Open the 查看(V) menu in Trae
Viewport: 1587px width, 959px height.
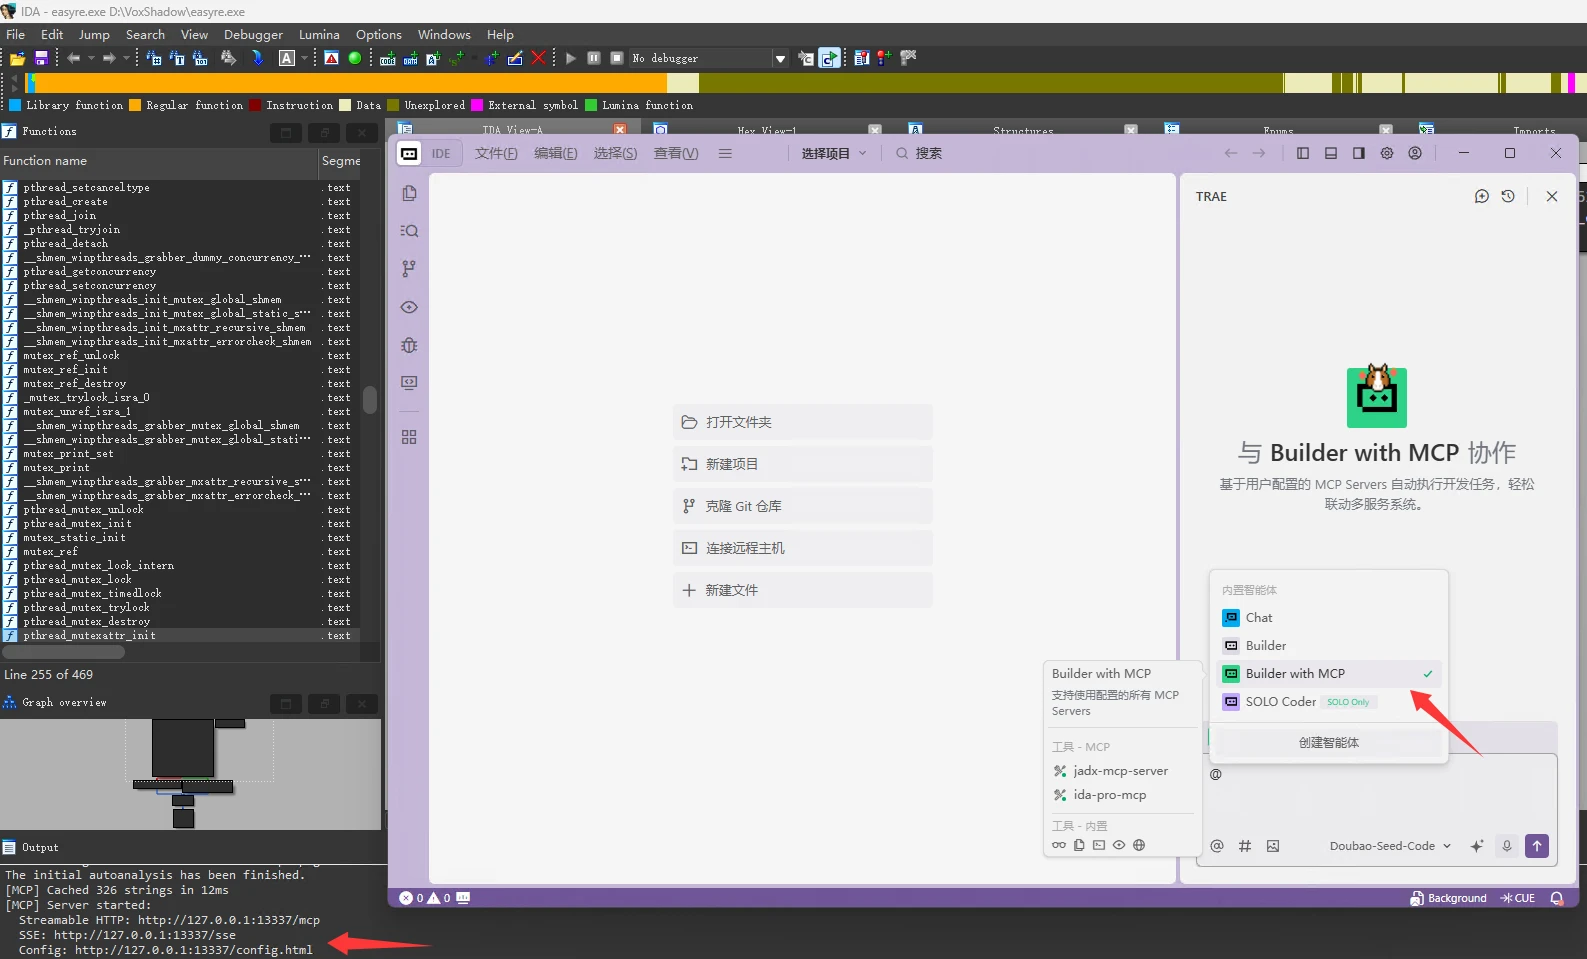point(676,153)
